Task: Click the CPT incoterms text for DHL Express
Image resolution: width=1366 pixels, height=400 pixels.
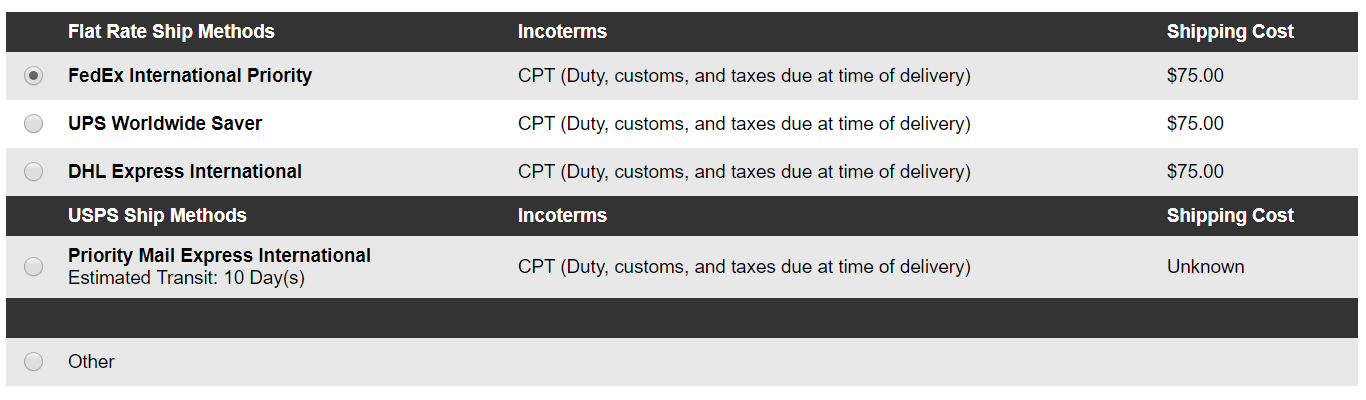Action: (x=744, y=172)
